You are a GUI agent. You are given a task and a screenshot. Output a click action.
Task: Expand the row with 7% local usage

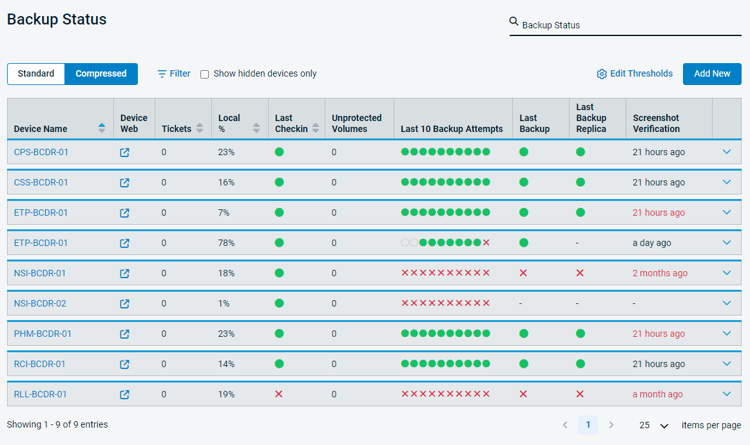click(x=727, y=212)
